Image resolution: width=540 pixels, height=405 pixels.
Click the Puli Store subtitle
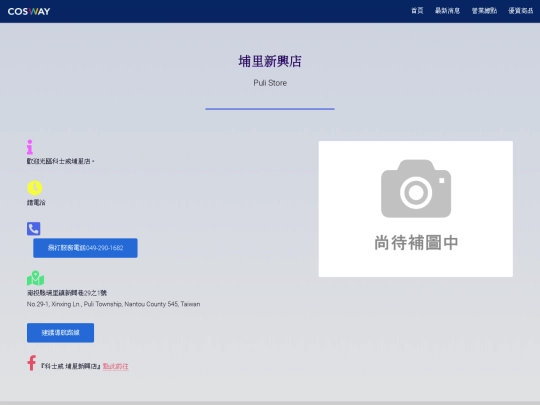[x=270, y=83]
